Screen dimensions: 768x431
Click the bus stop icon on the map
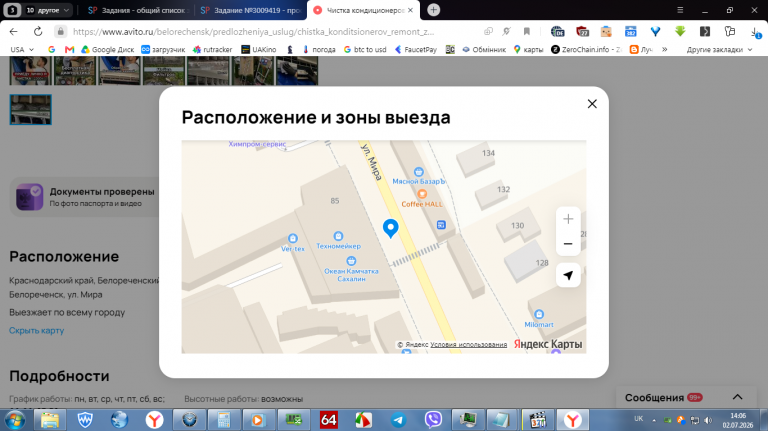[441, 225]
